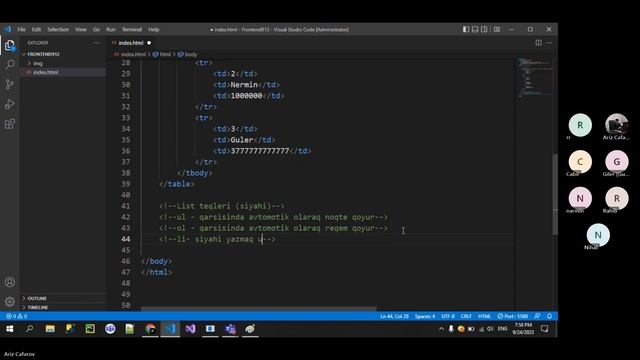
Task: Open the File menu
Action: (21, 29)
